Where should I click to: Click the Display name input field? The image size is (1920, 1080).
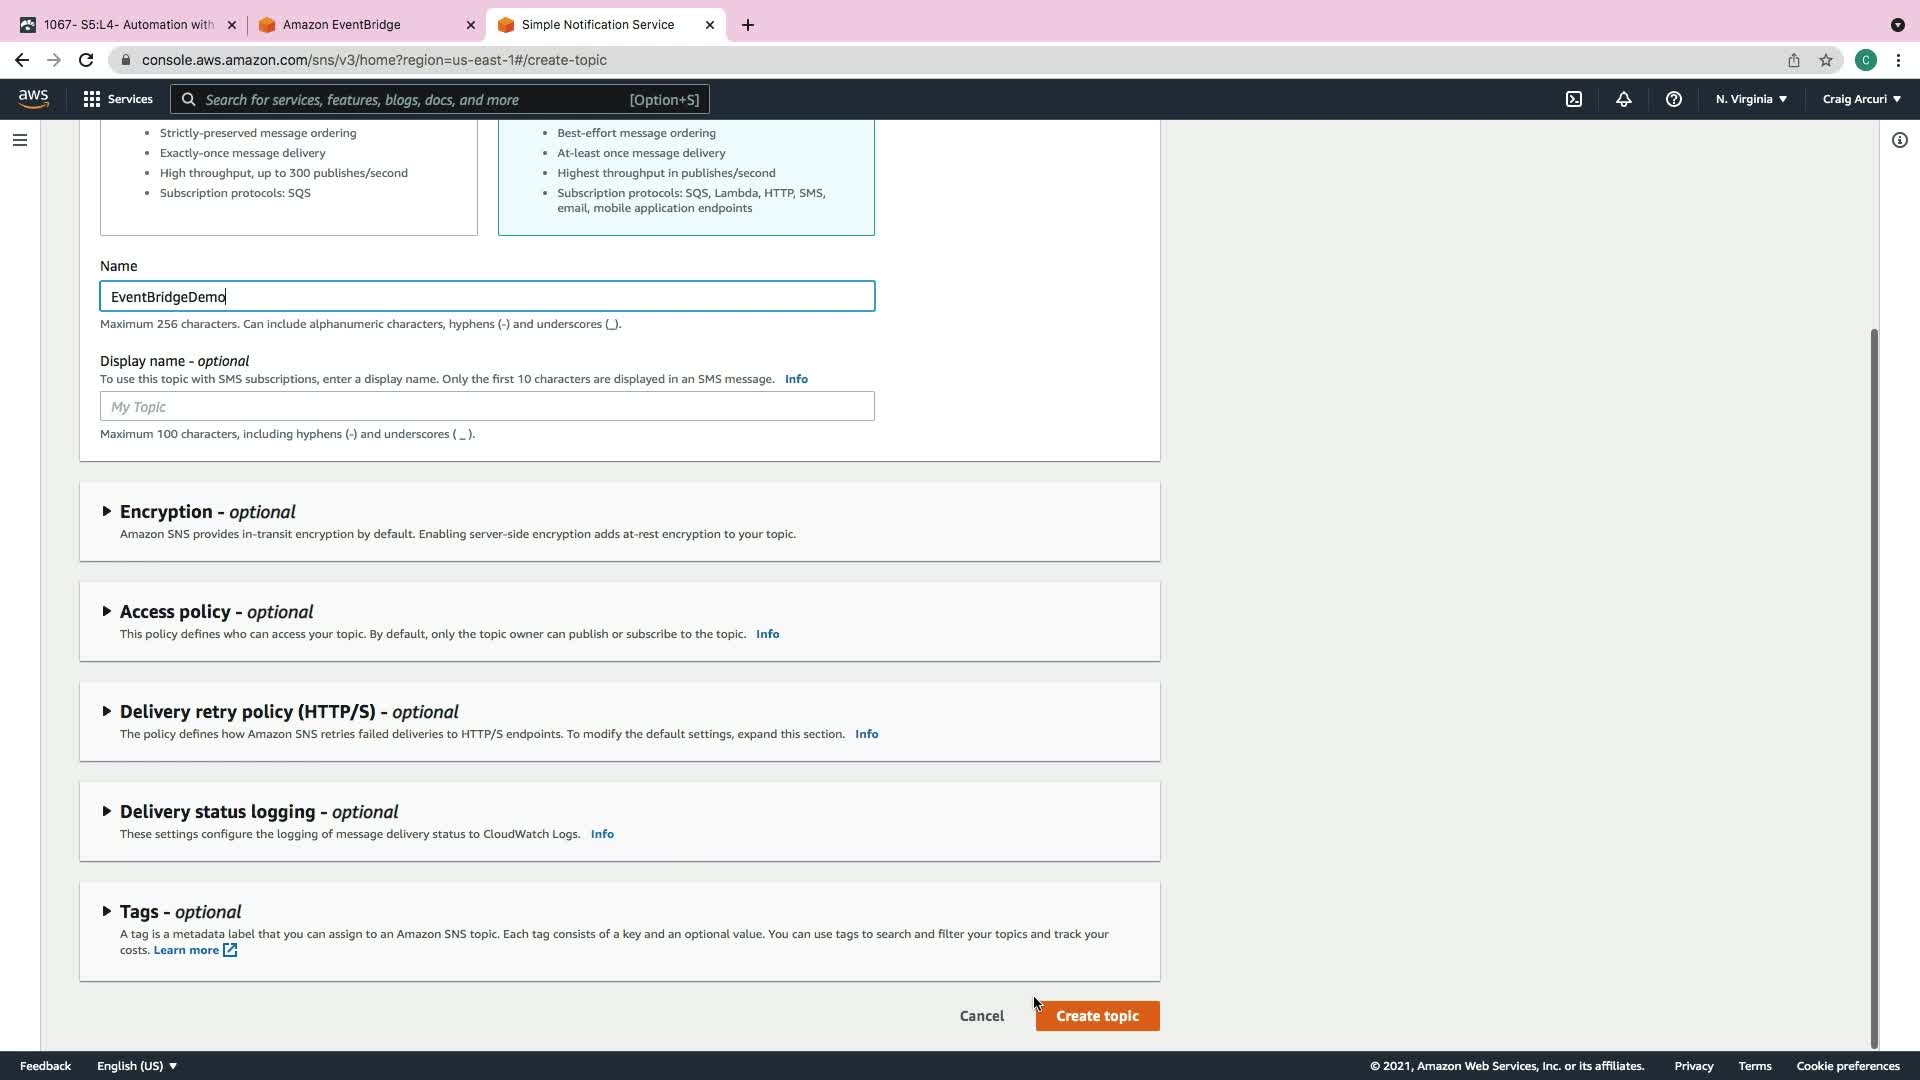pos(487,407)
